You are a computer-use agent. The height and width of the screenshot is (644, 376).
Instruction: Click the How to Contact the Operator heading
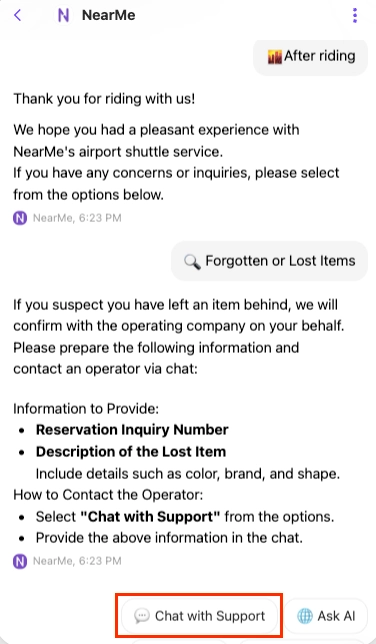[x=108, y=495]
